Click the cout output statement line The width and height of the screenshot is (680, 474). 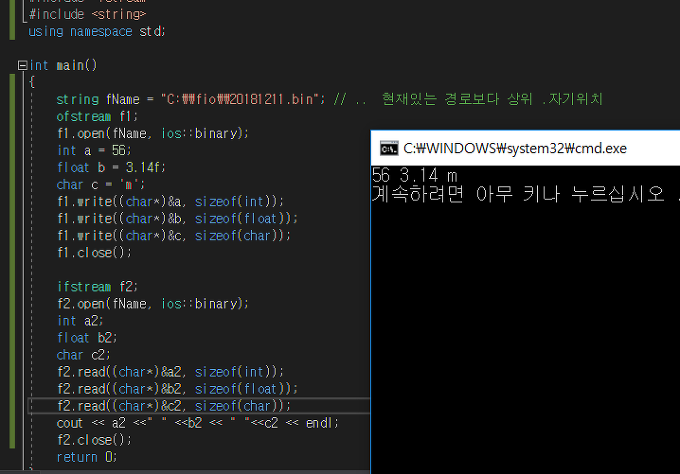point(198,423)
